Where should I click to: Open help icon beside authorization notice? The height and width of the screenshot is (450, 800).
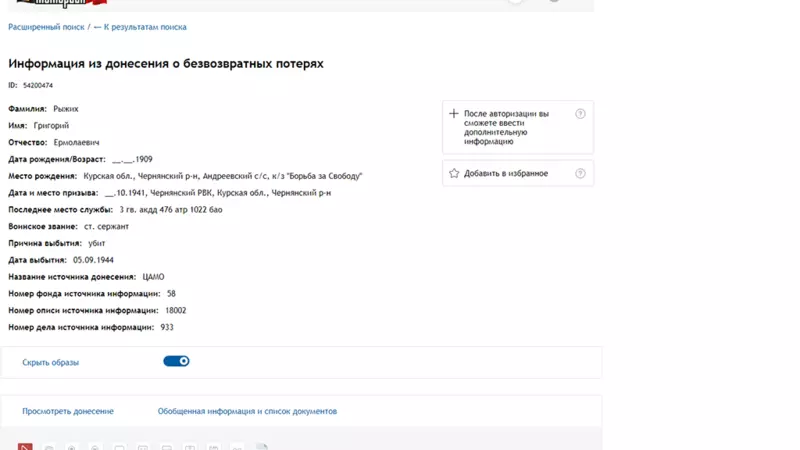[x=580, y=114]
